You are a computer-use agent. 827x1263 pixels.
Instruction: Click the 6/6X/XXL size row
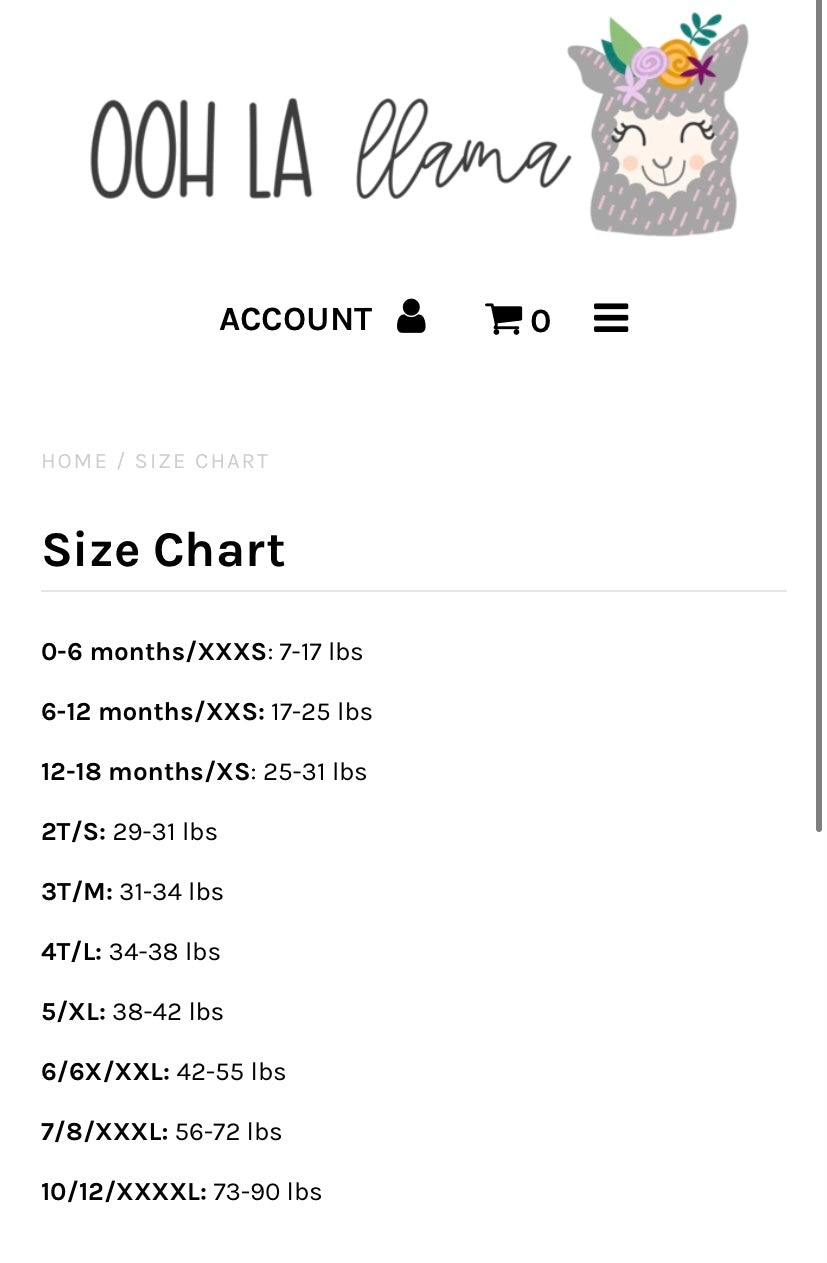pyautogui.click(x=164, y=1072)
